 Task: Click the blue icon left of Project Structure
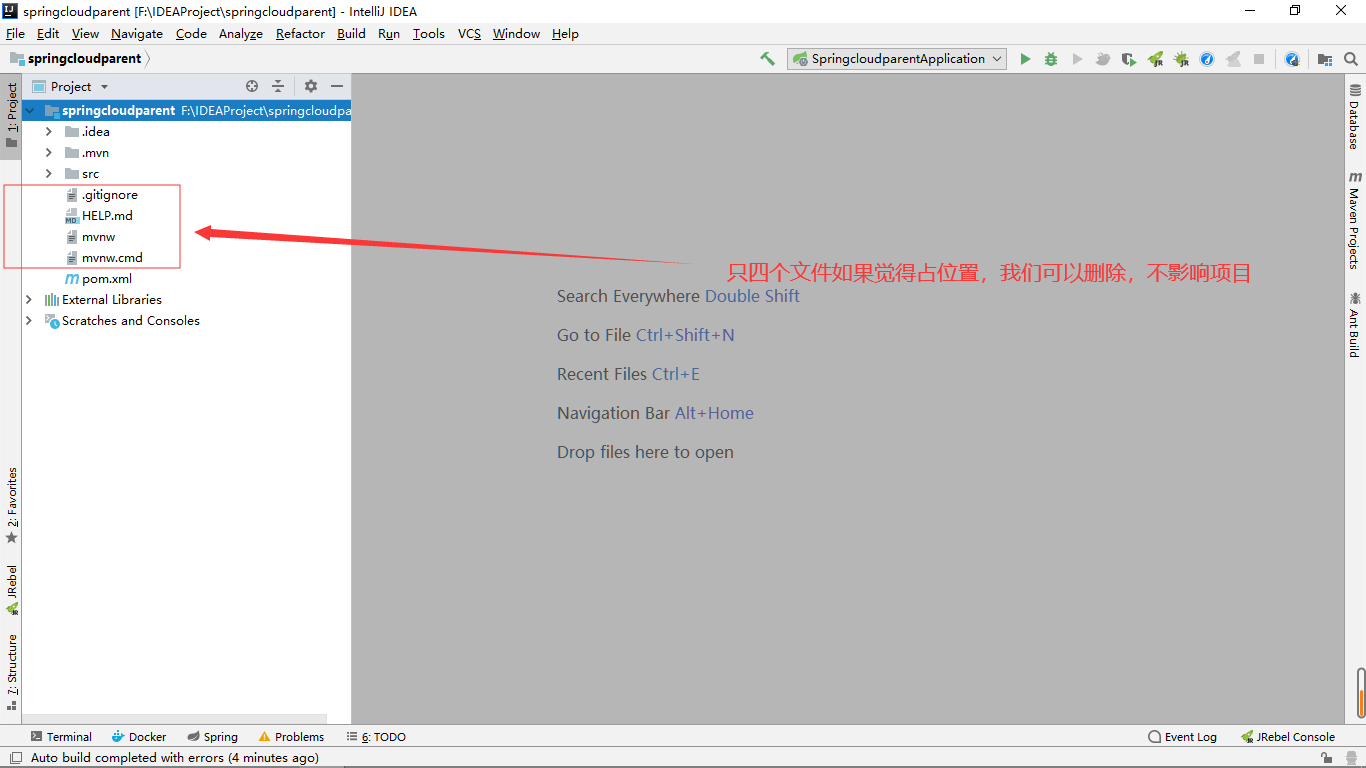tap(1292, 59)
